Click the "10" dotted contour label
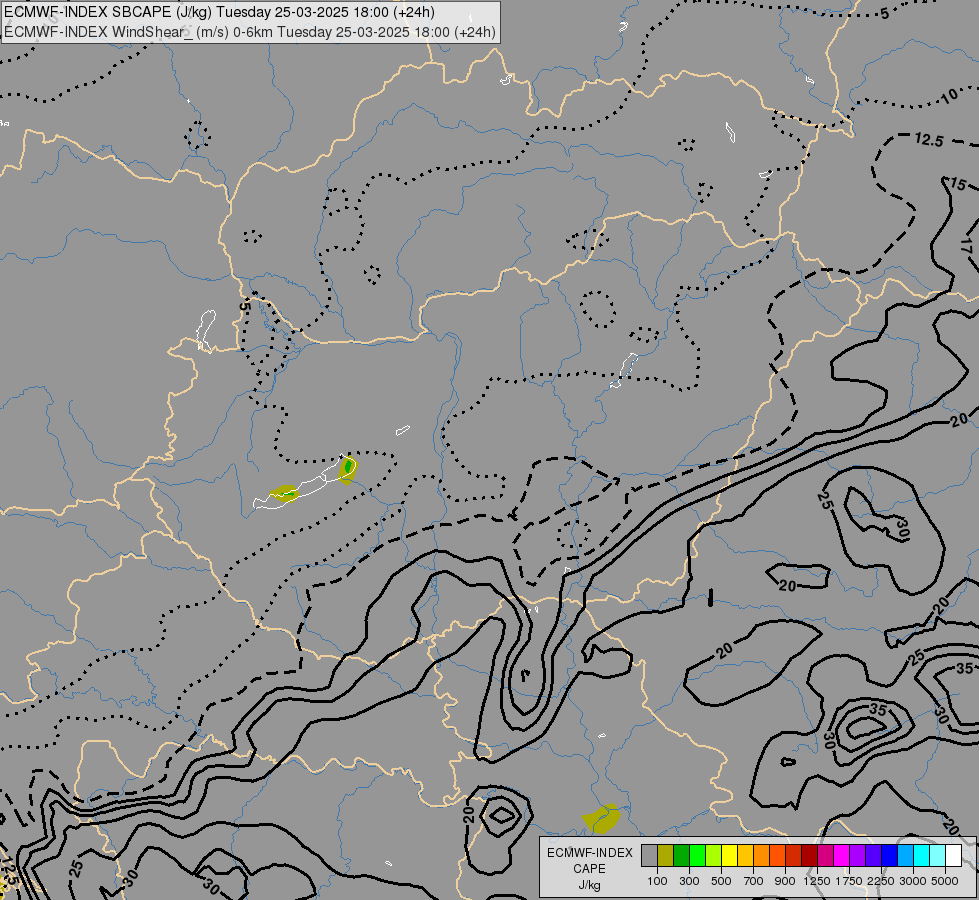979x900 pixels. (949, 96)
